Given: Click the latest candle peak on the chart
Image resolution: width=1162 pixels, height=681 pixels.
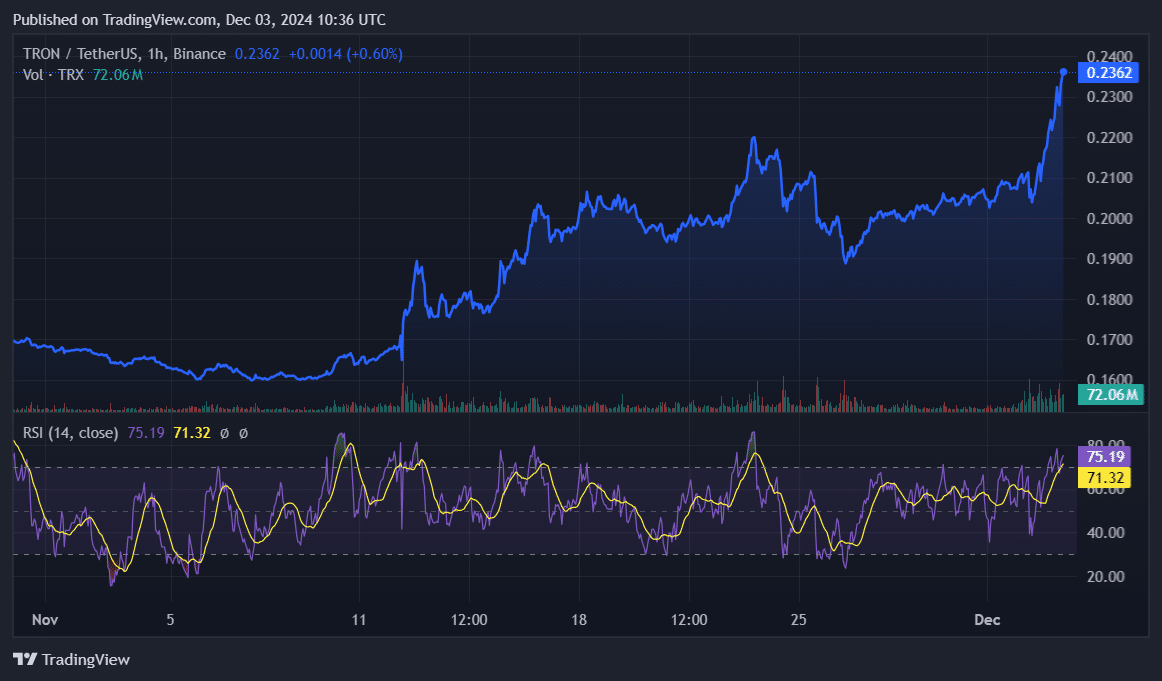Looking at the screenshot, I should 1062,72.
